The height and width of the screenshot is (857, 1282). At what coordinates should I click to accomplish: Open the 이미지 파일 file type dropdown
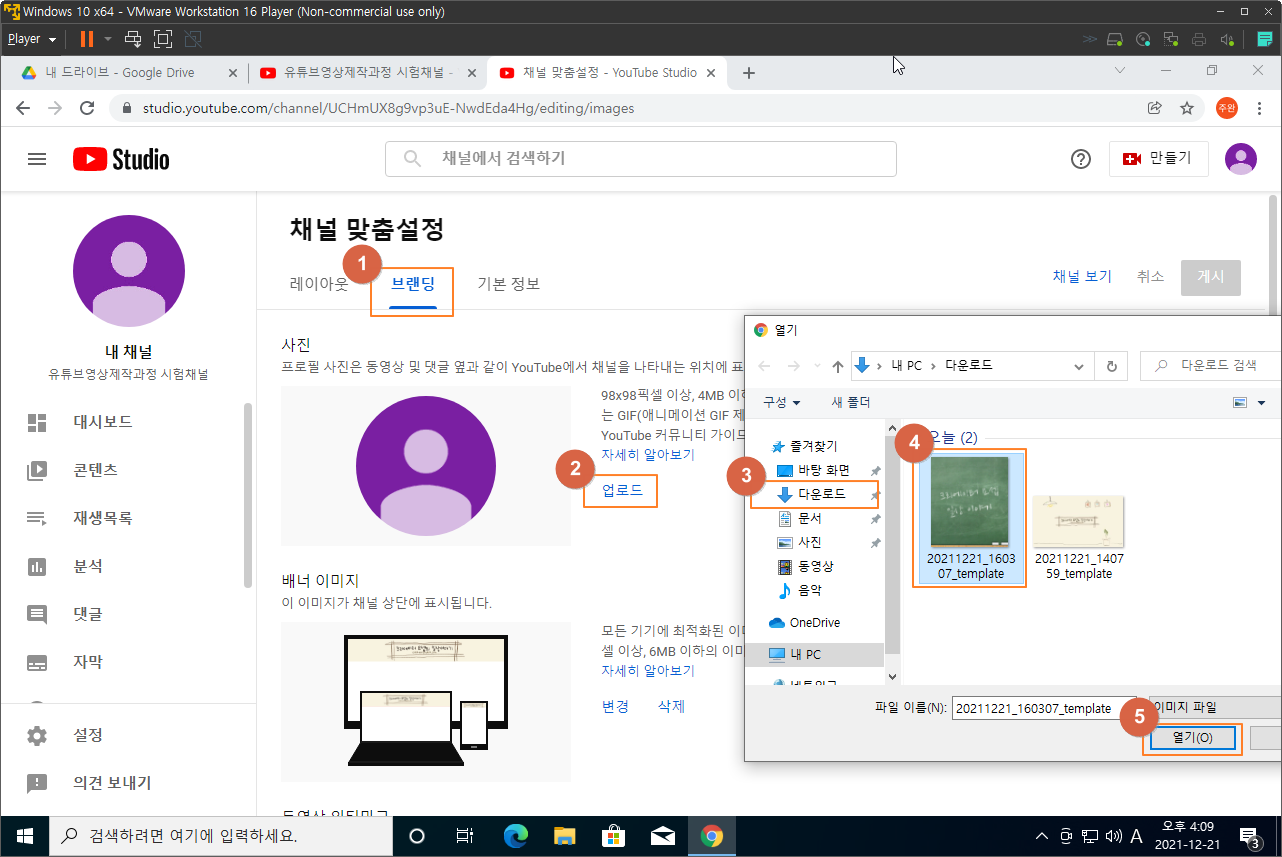(1215, 707)
